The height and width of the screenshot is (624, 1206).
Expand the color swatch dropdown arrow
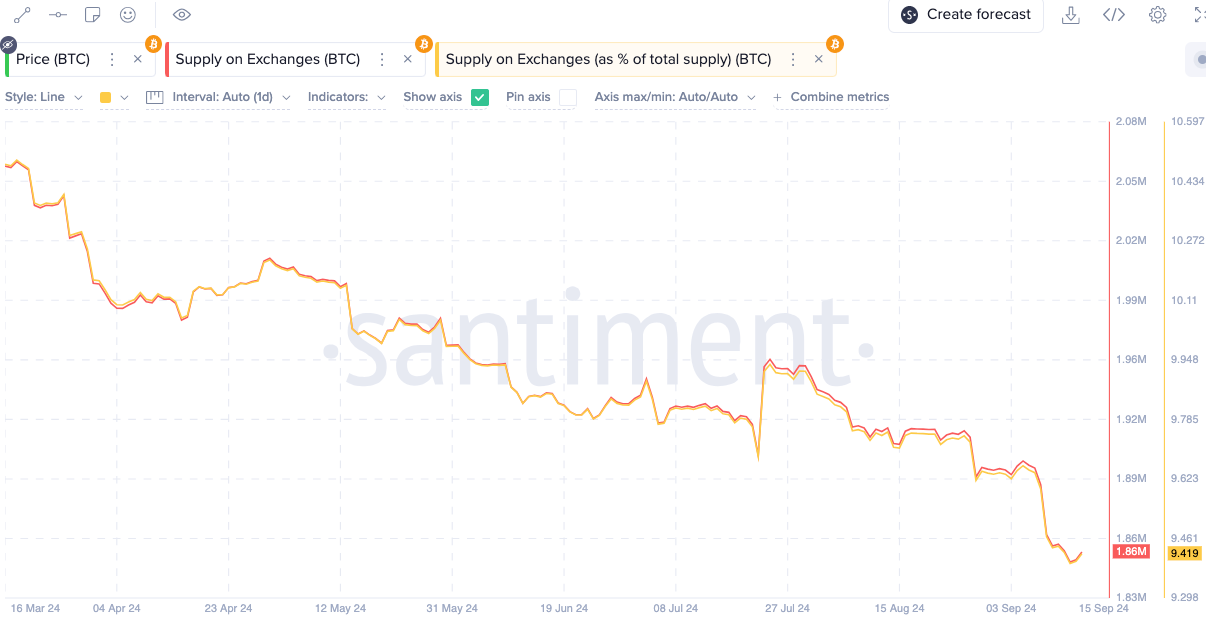[124, 97]
